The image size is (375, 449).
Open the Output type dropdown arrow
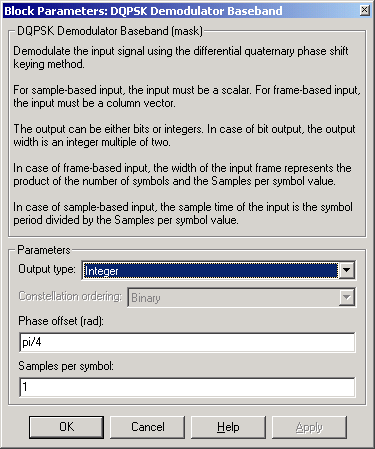347,270
